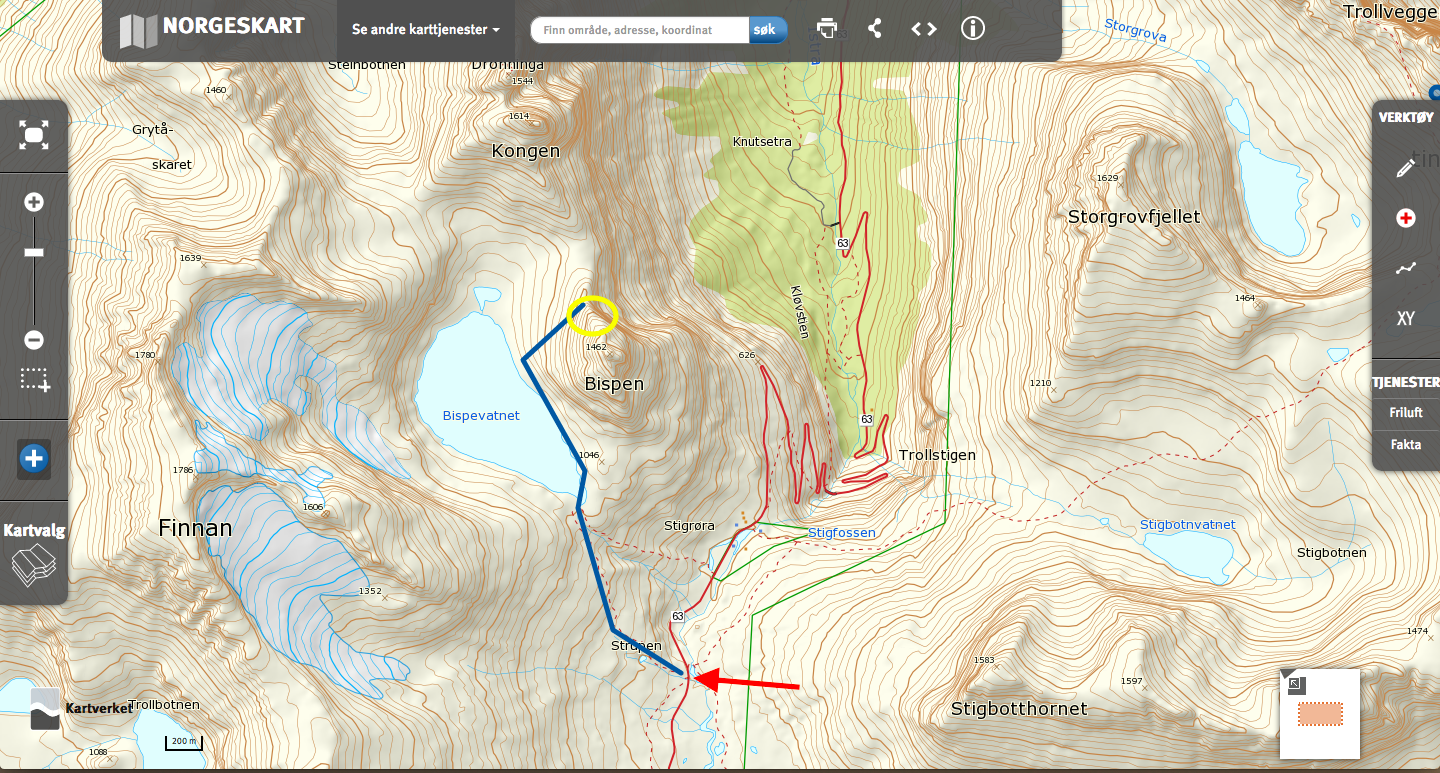Click the share map icon
The height and width of the screenshot is (773, 1440).
[x=875, y=28]
